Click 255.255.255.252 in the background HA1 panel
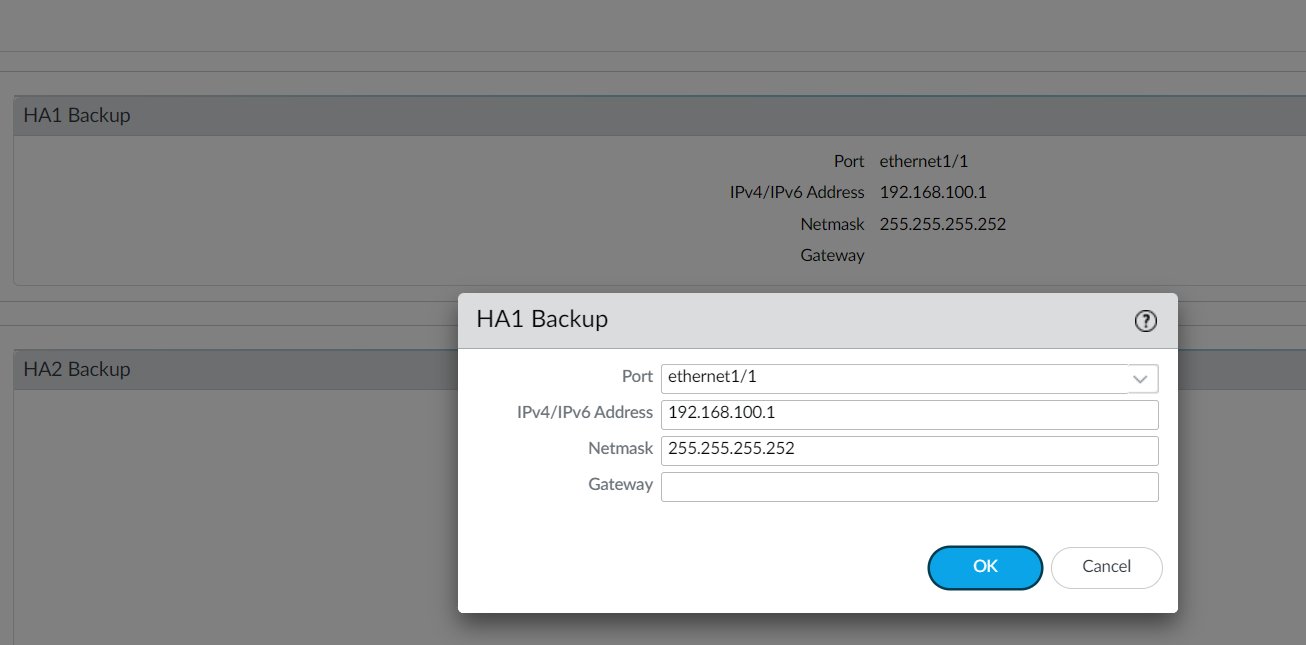The height and width of the screenshot is (645, 1306). pyautogui.click(x=942, y=224)
